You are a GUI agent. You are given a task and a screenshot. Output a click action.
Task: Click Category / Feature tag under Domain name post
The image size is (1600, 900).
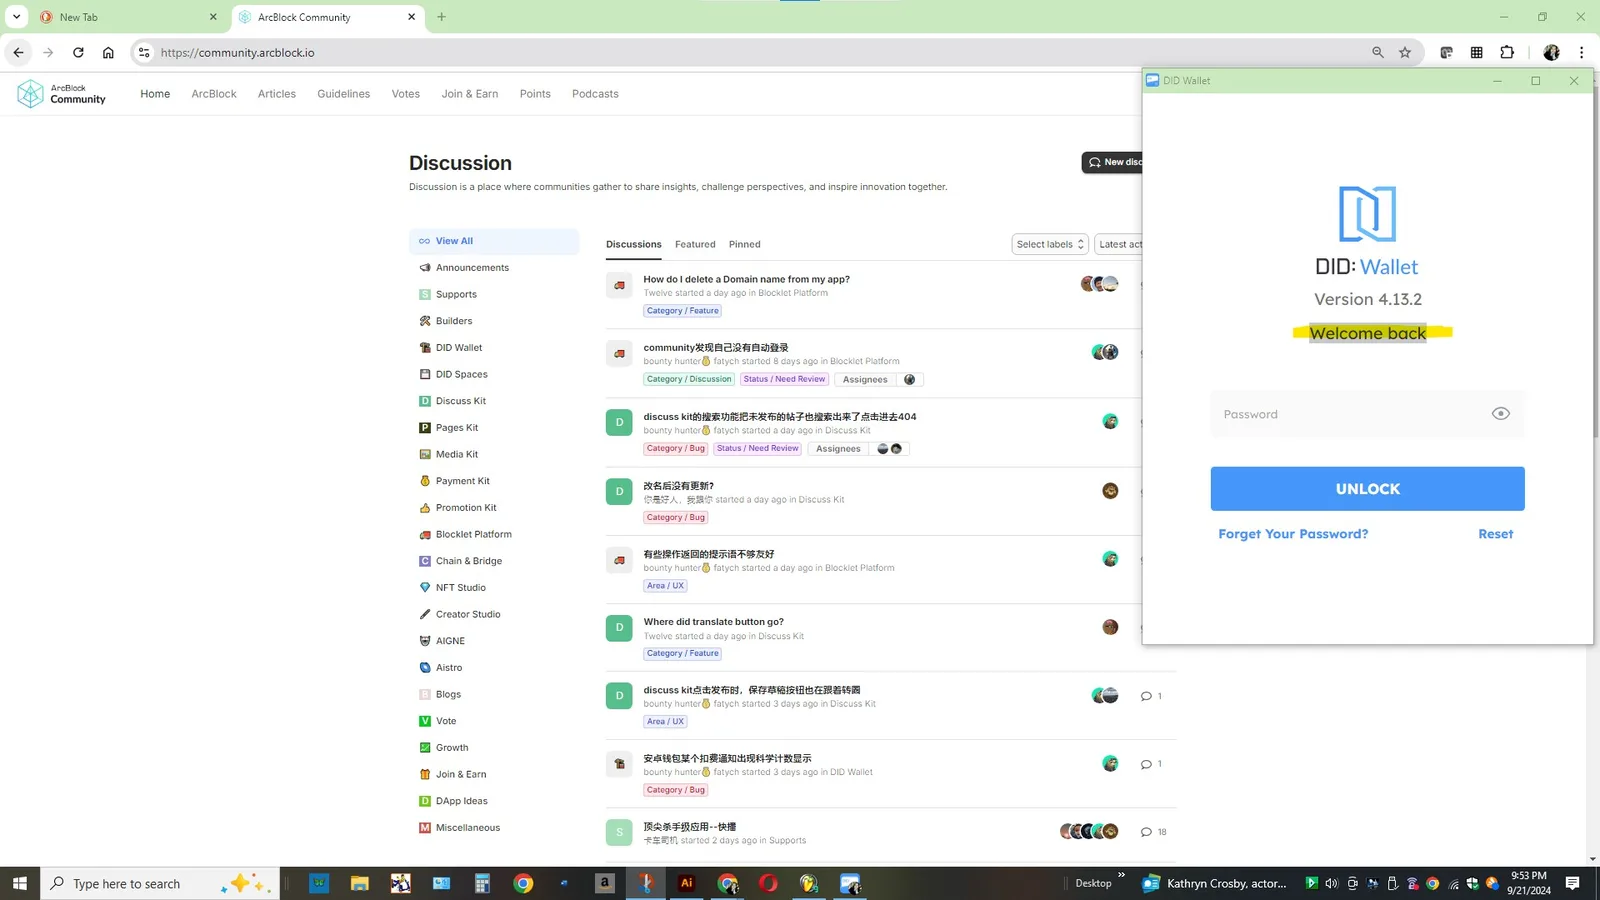683,311
